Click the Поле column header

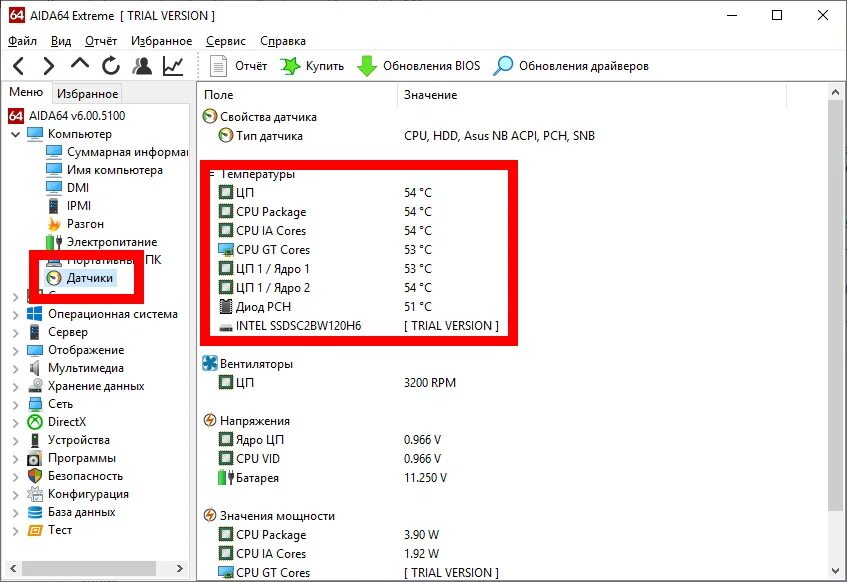298,95
